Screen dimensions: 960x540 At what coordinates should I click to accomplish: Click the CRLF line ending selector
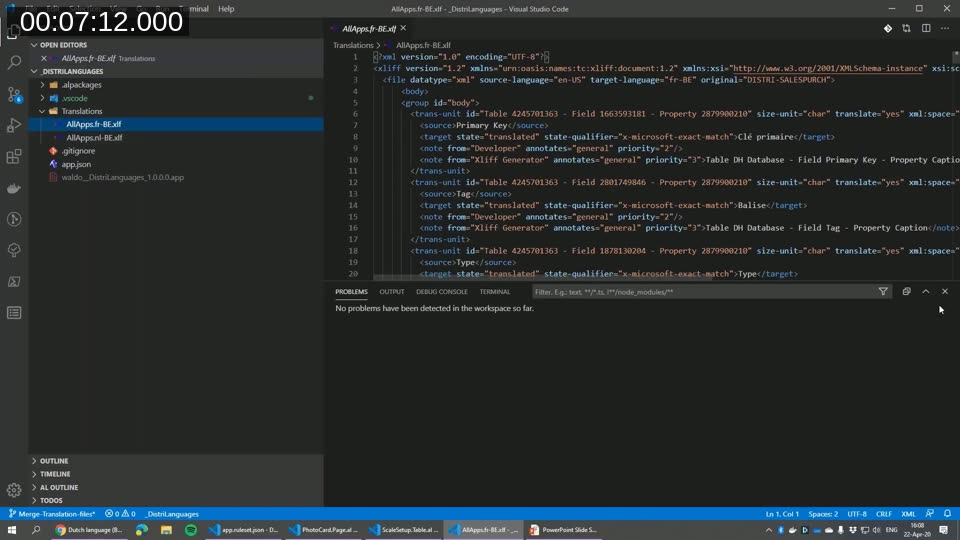(x=883, y=514)
